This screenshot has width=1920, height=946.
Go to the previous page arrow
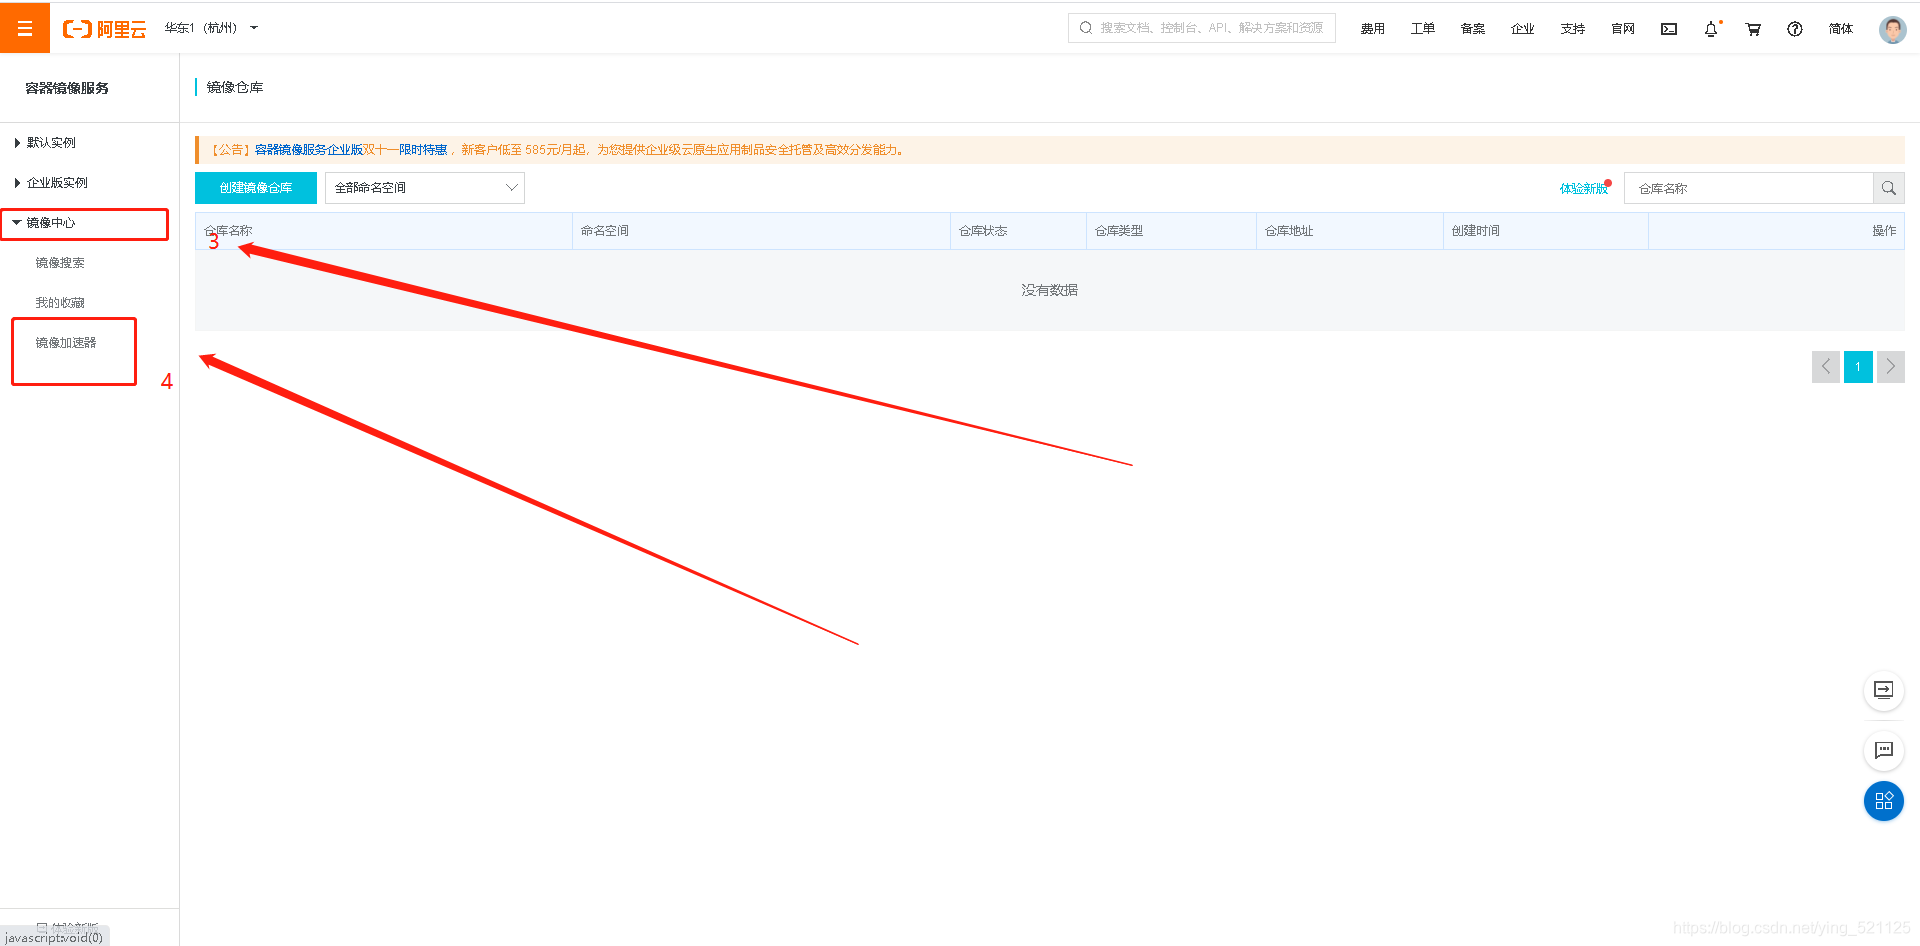point(1826,367)
